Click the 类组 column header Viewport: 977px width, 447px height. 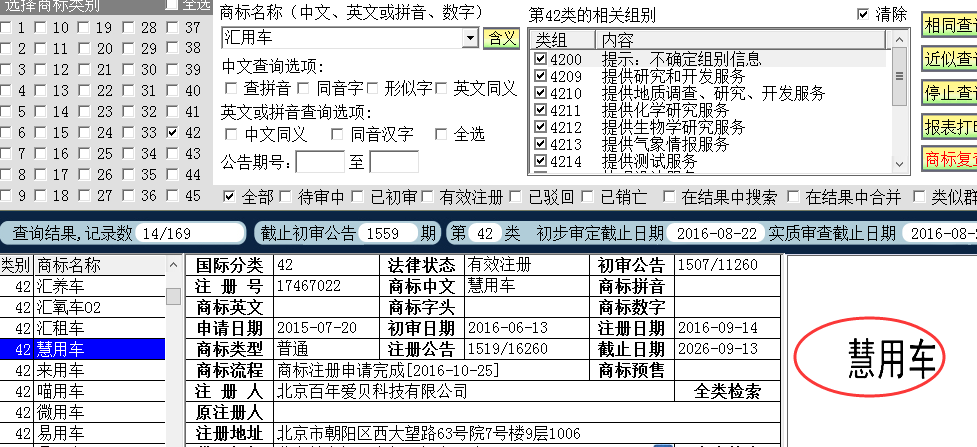pos(564,40)
